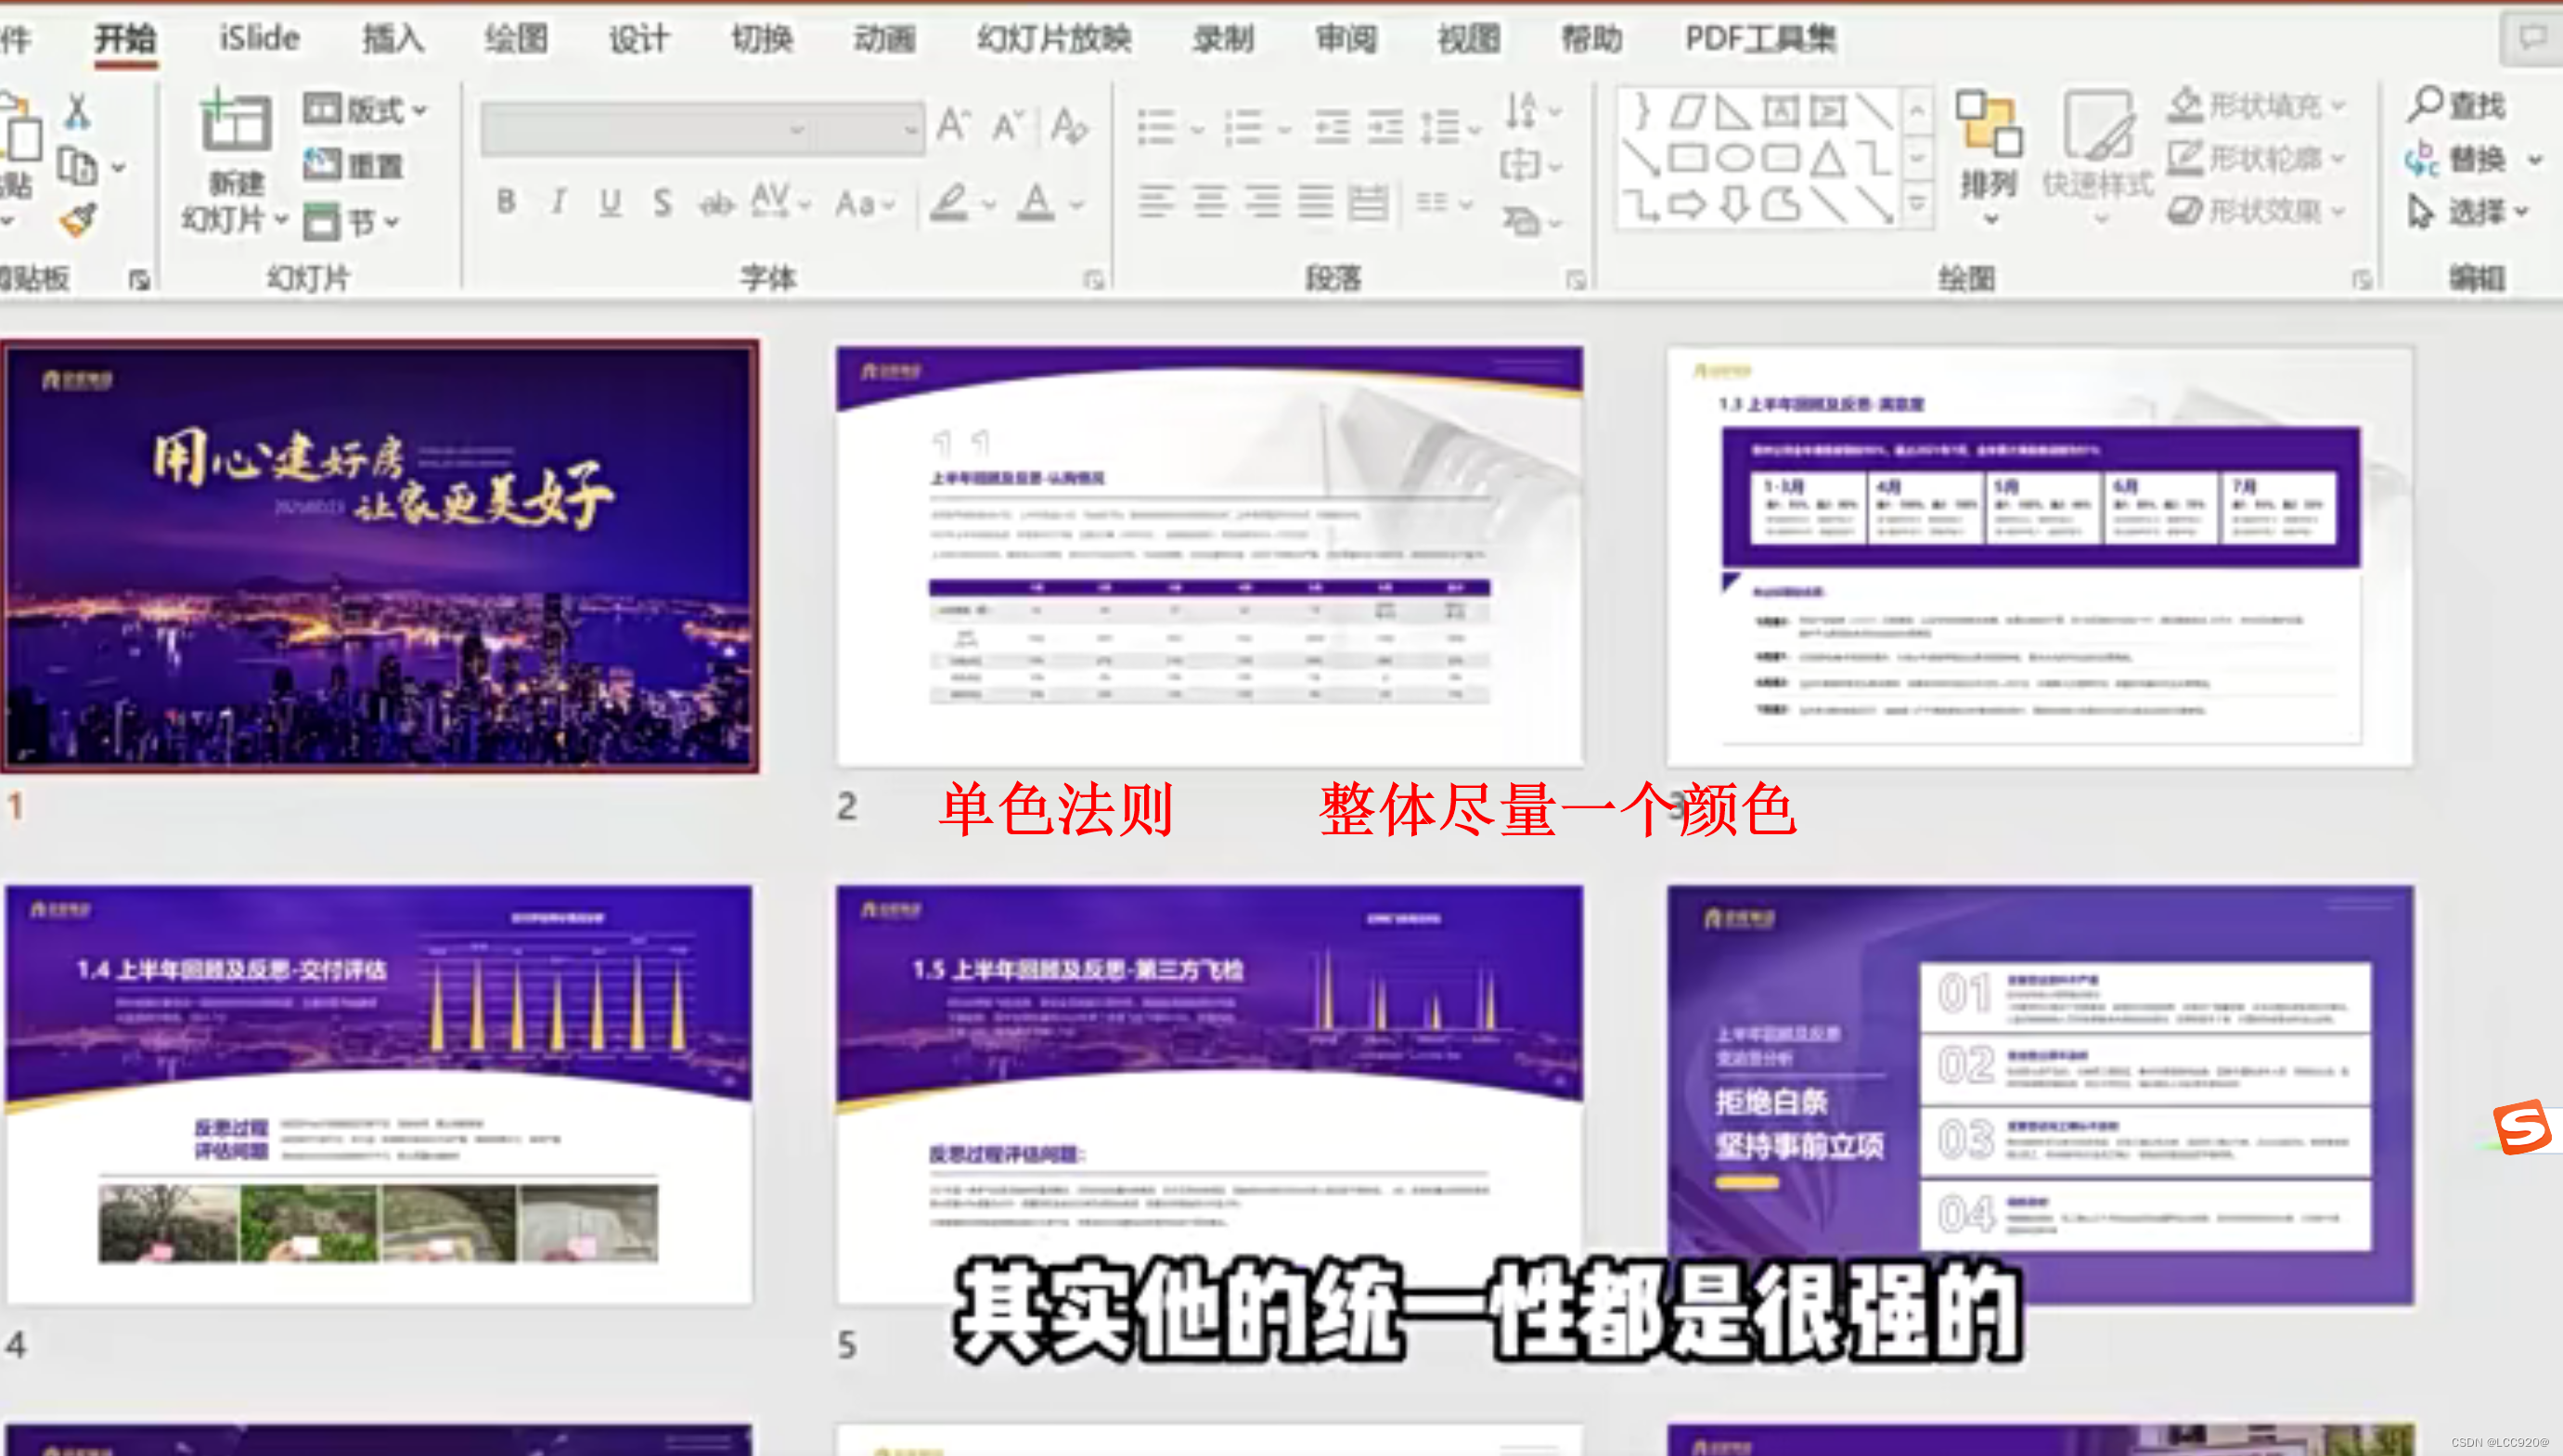
Task: Open the font color picker
Action: [x=1076, y=205]
